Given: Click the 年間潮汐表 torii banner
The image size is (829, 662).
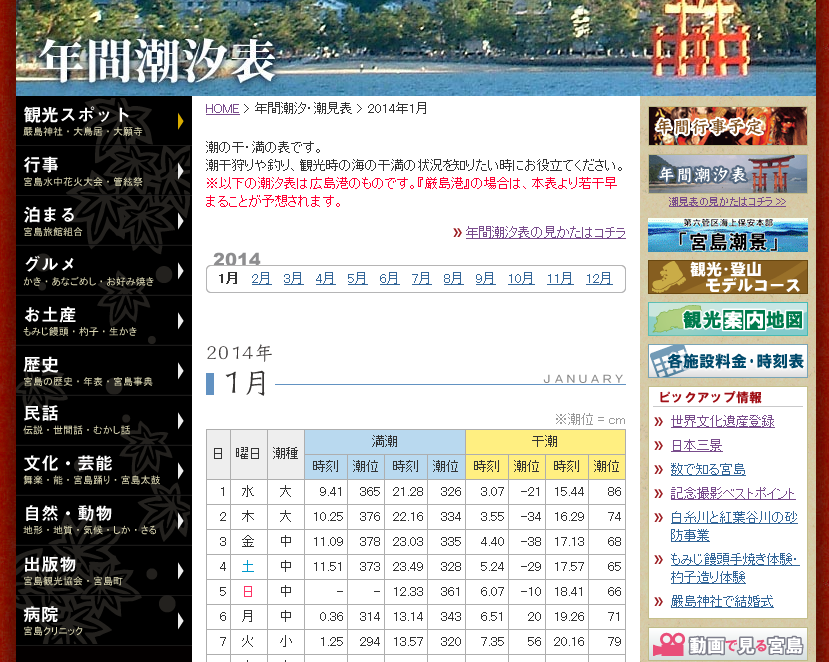Looking at the screenshot, I should (x=727, y=174).
